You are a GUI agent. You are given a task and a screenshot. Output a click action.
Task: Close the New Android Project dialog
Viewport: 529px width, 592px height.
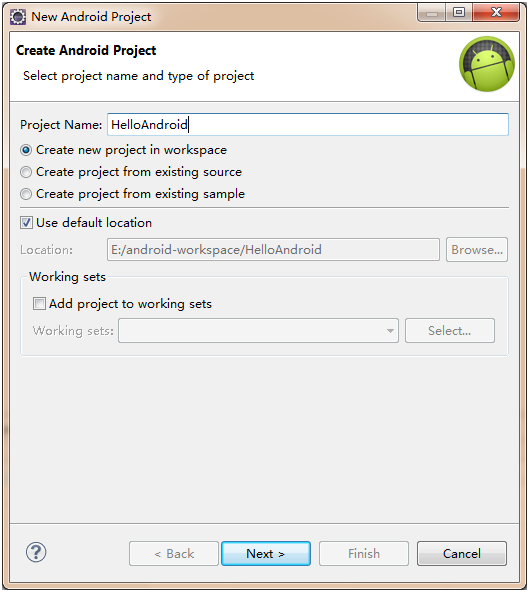coord(496,13)
